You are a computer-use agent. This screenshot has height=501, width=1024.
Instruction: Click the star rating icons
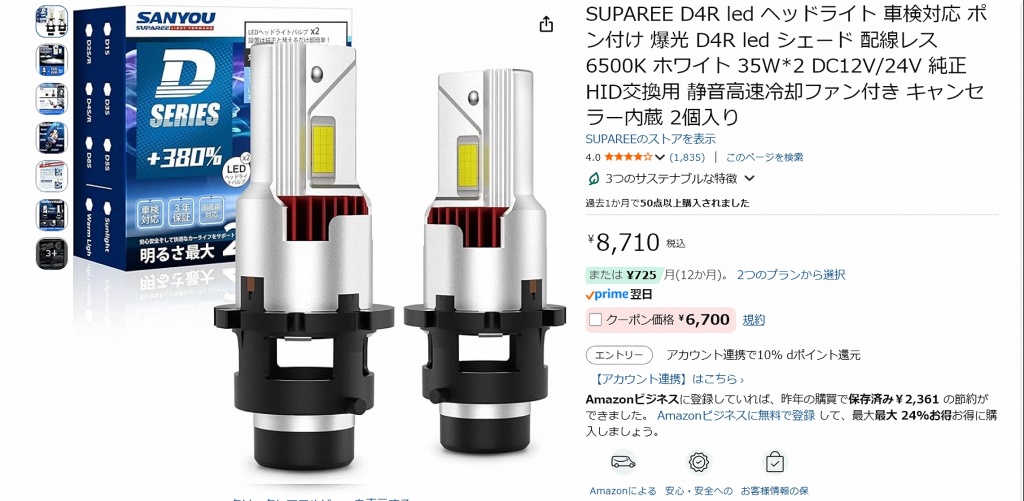pos(628,157)
